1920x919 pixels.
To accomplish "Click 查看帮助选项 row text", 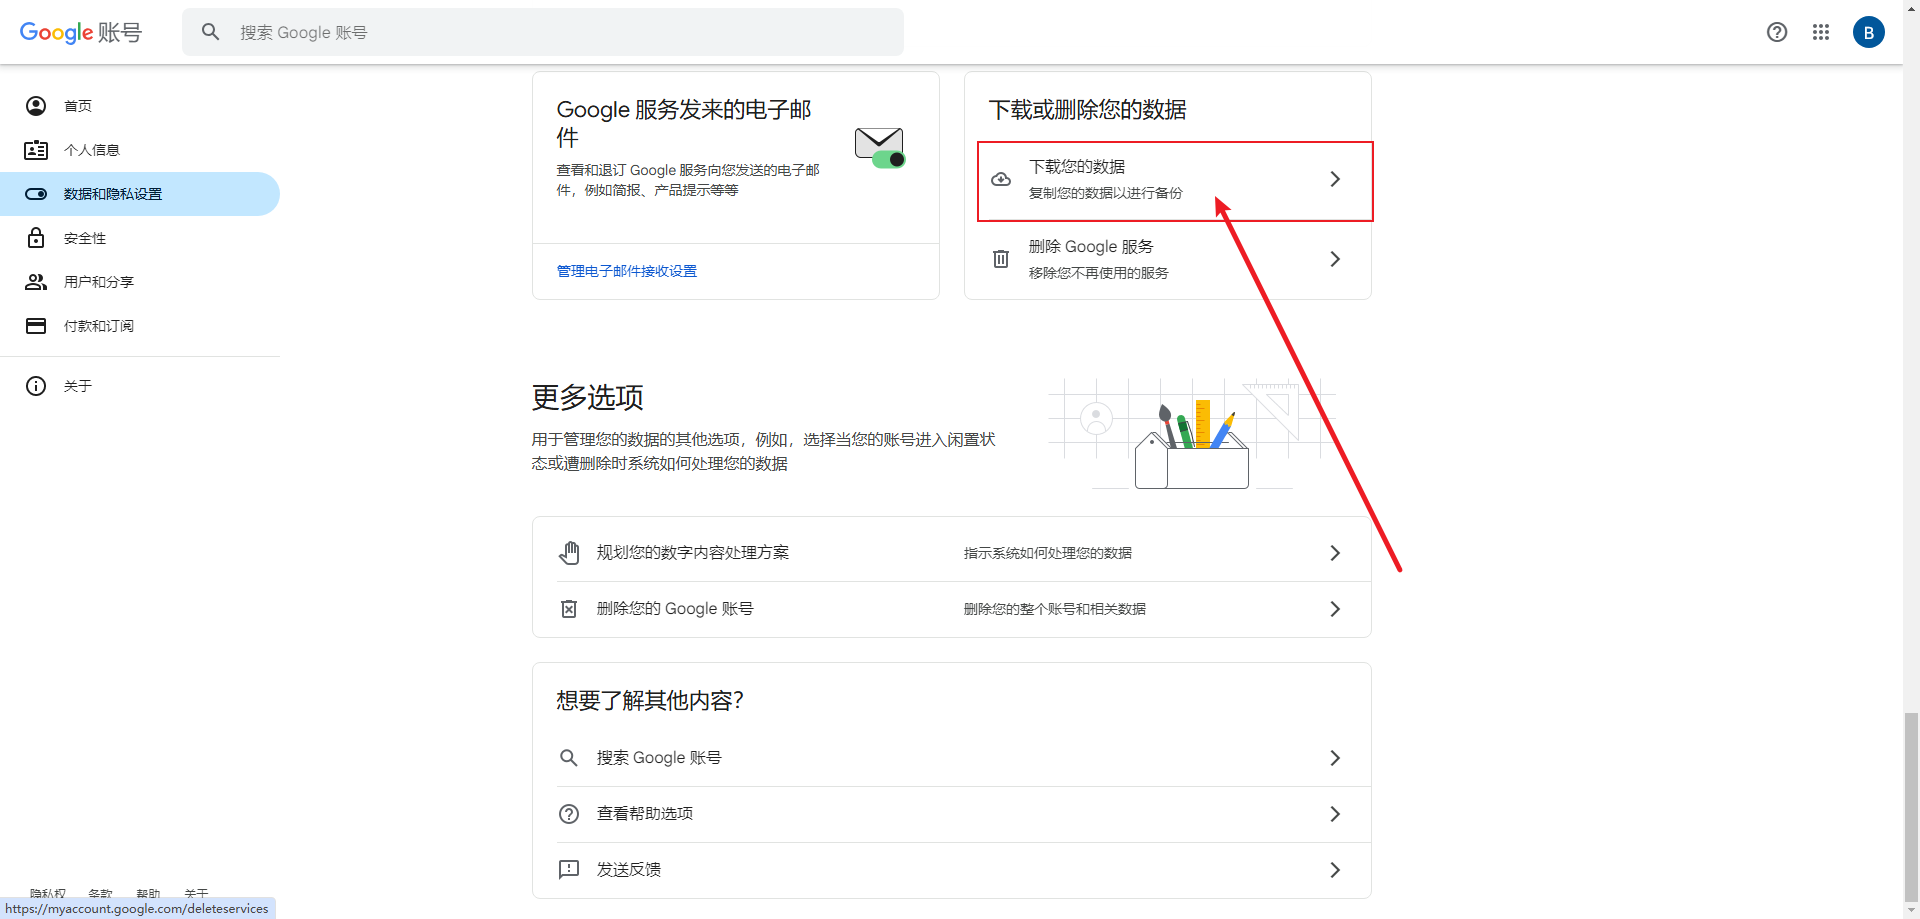I will [645, 814].
